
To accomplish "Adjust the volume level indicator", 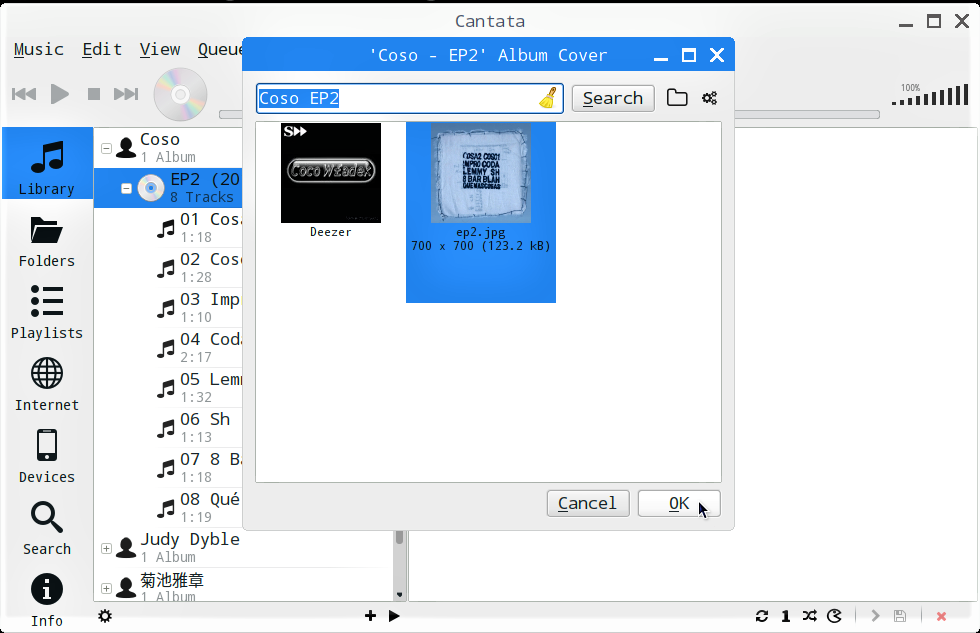I will pos(930,94).
